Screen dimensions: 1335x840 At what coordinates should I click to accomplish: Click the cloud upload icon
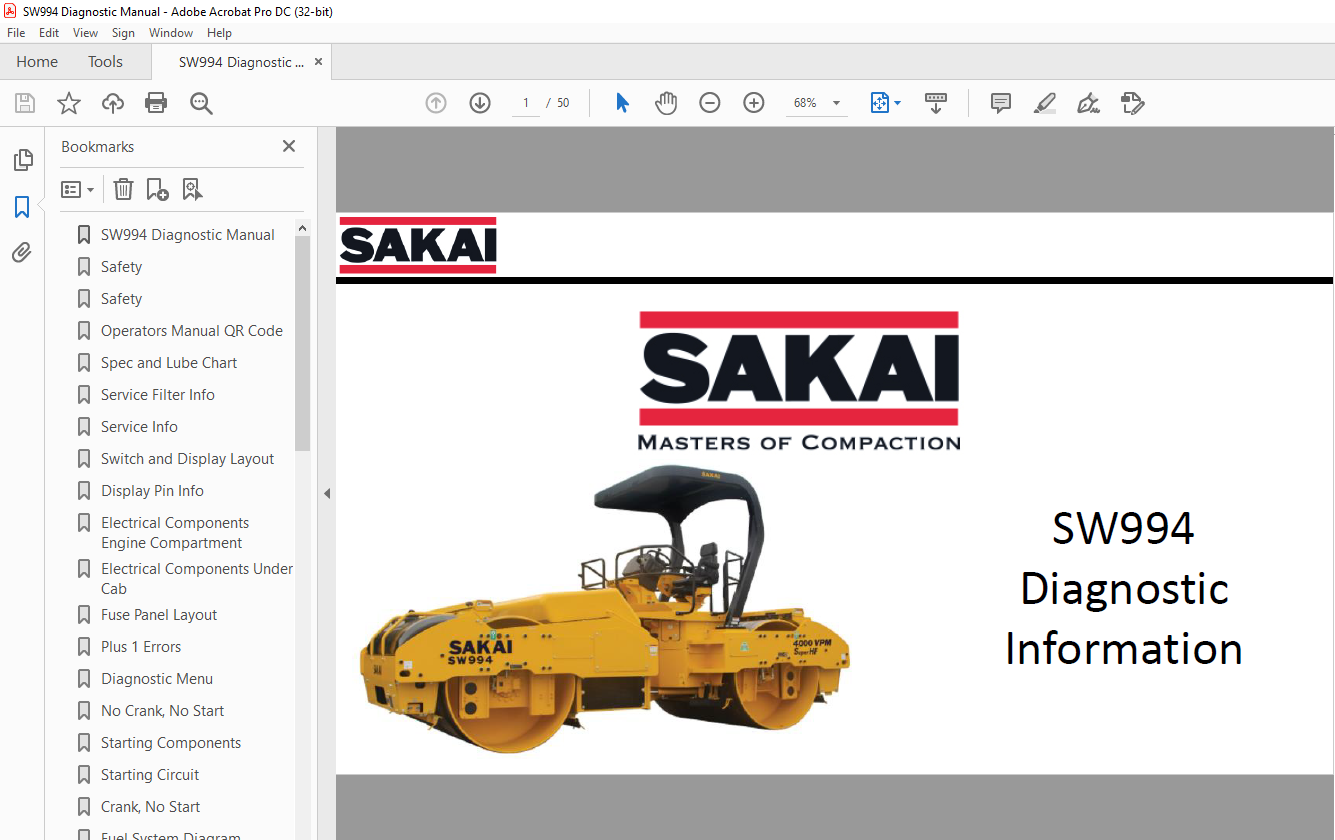113,103
